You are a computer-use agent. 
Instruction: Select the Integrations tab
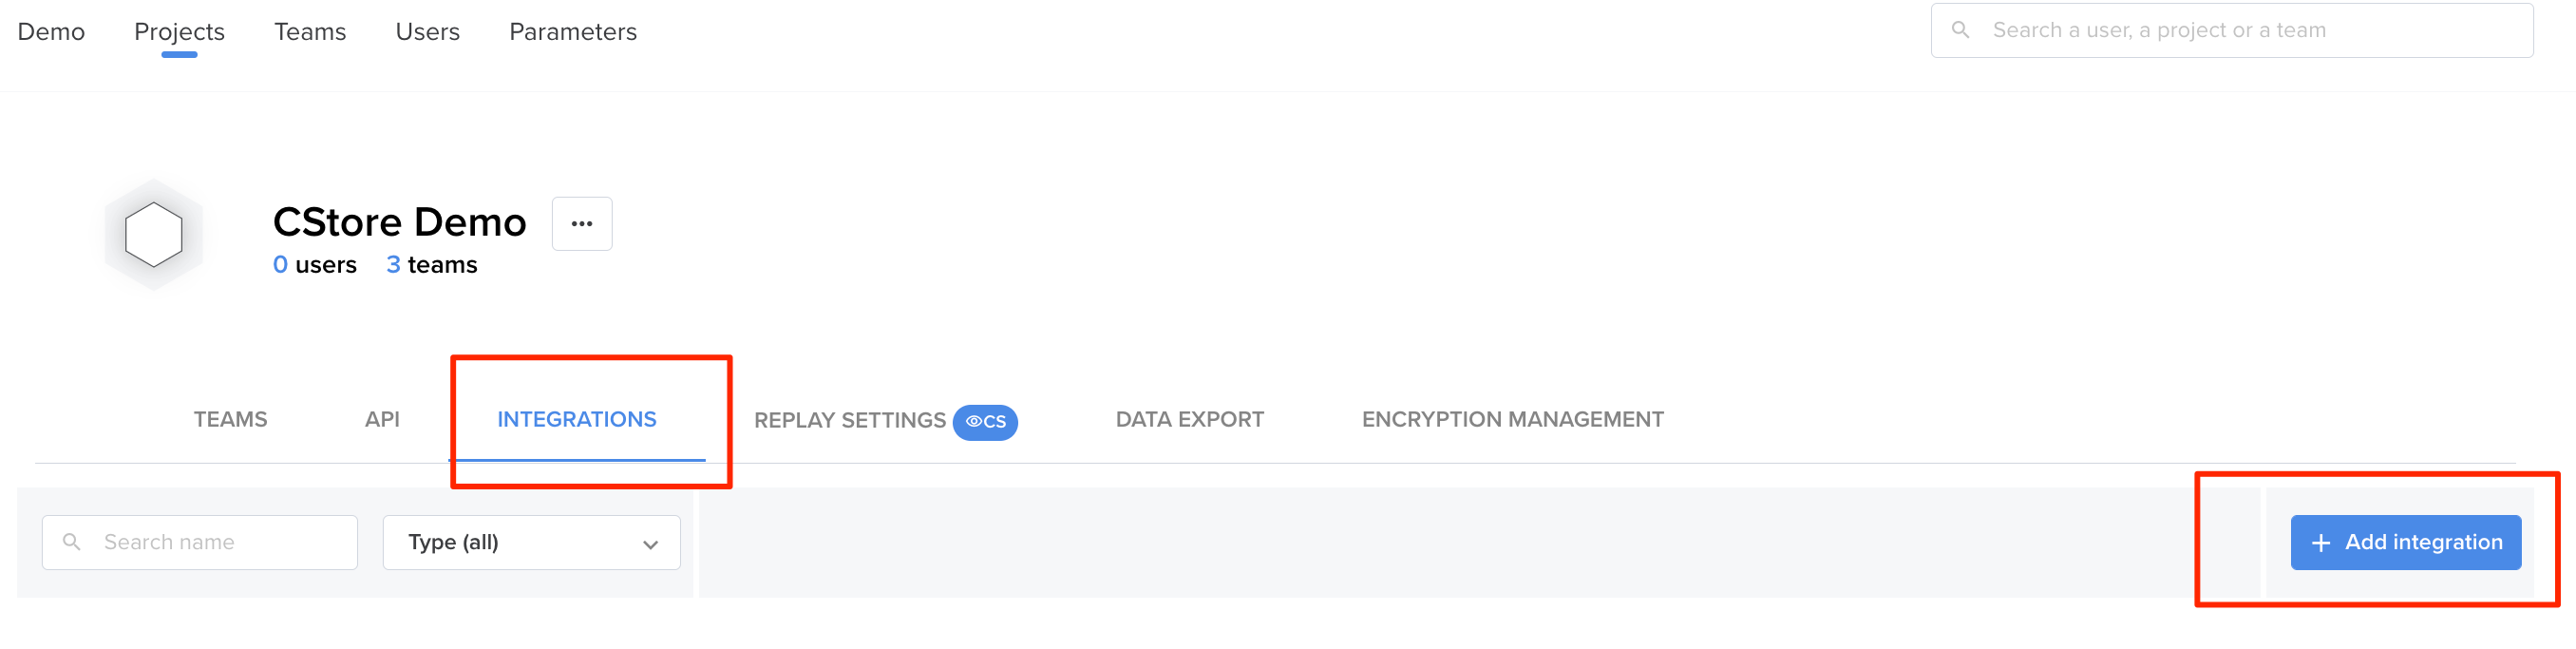(577, 419)
